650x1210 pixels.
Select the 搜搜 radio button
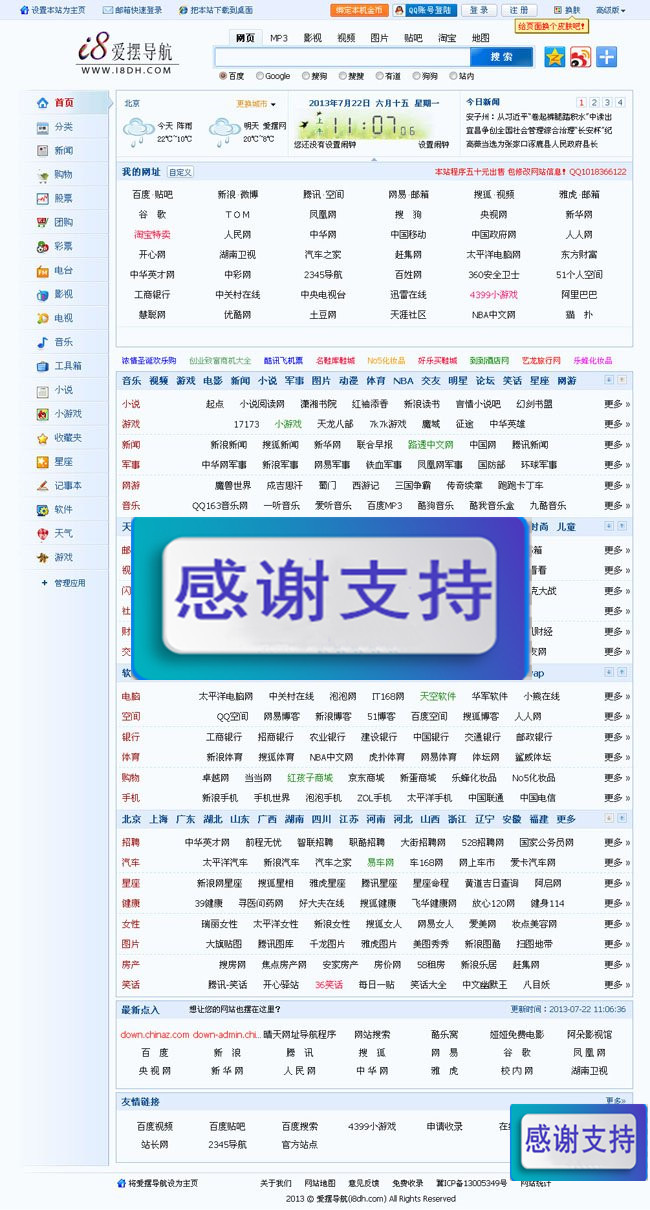click(x=342, y=76)
